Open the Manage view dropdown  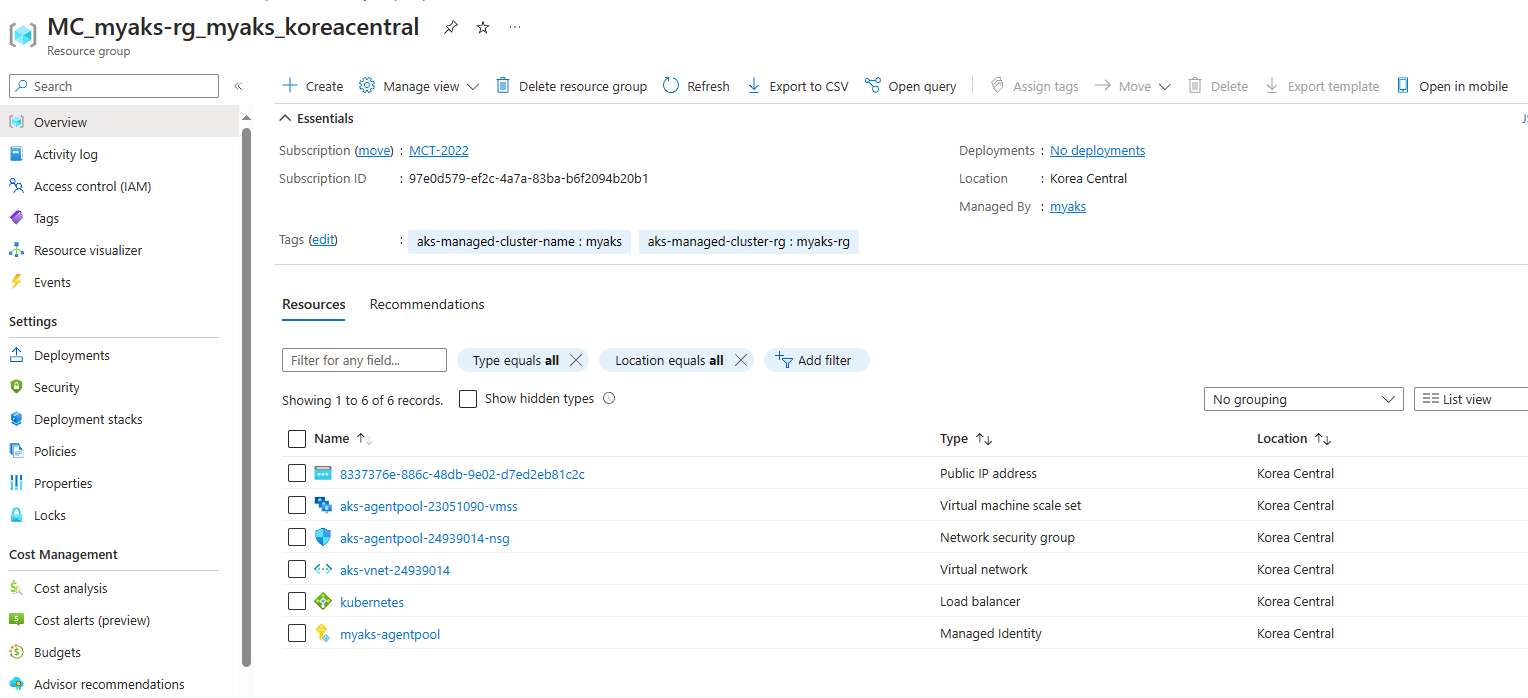point(419,86)
